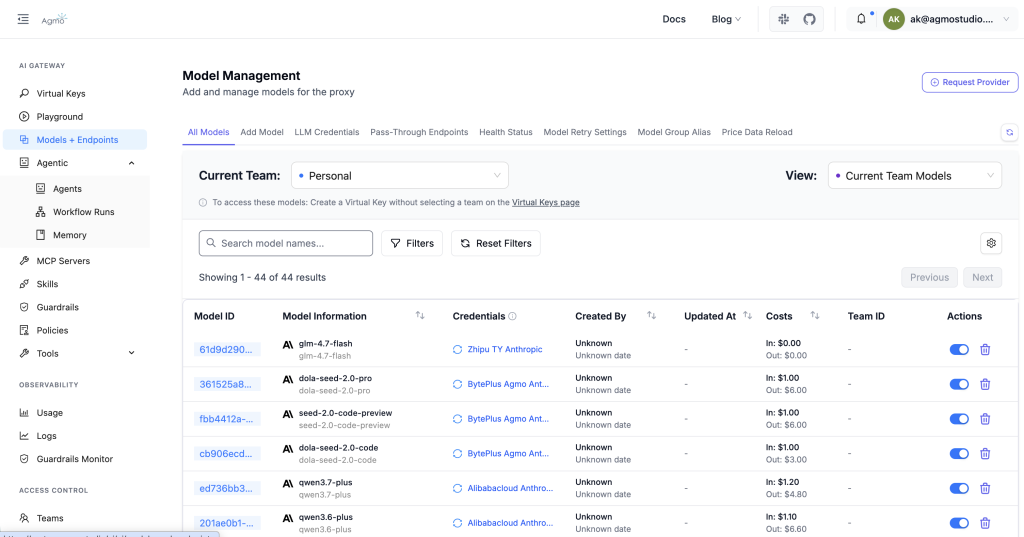Delete the qwen3.6-plus model
Viewport: 1024px width, 537px height.
click(x=985, y=523)
